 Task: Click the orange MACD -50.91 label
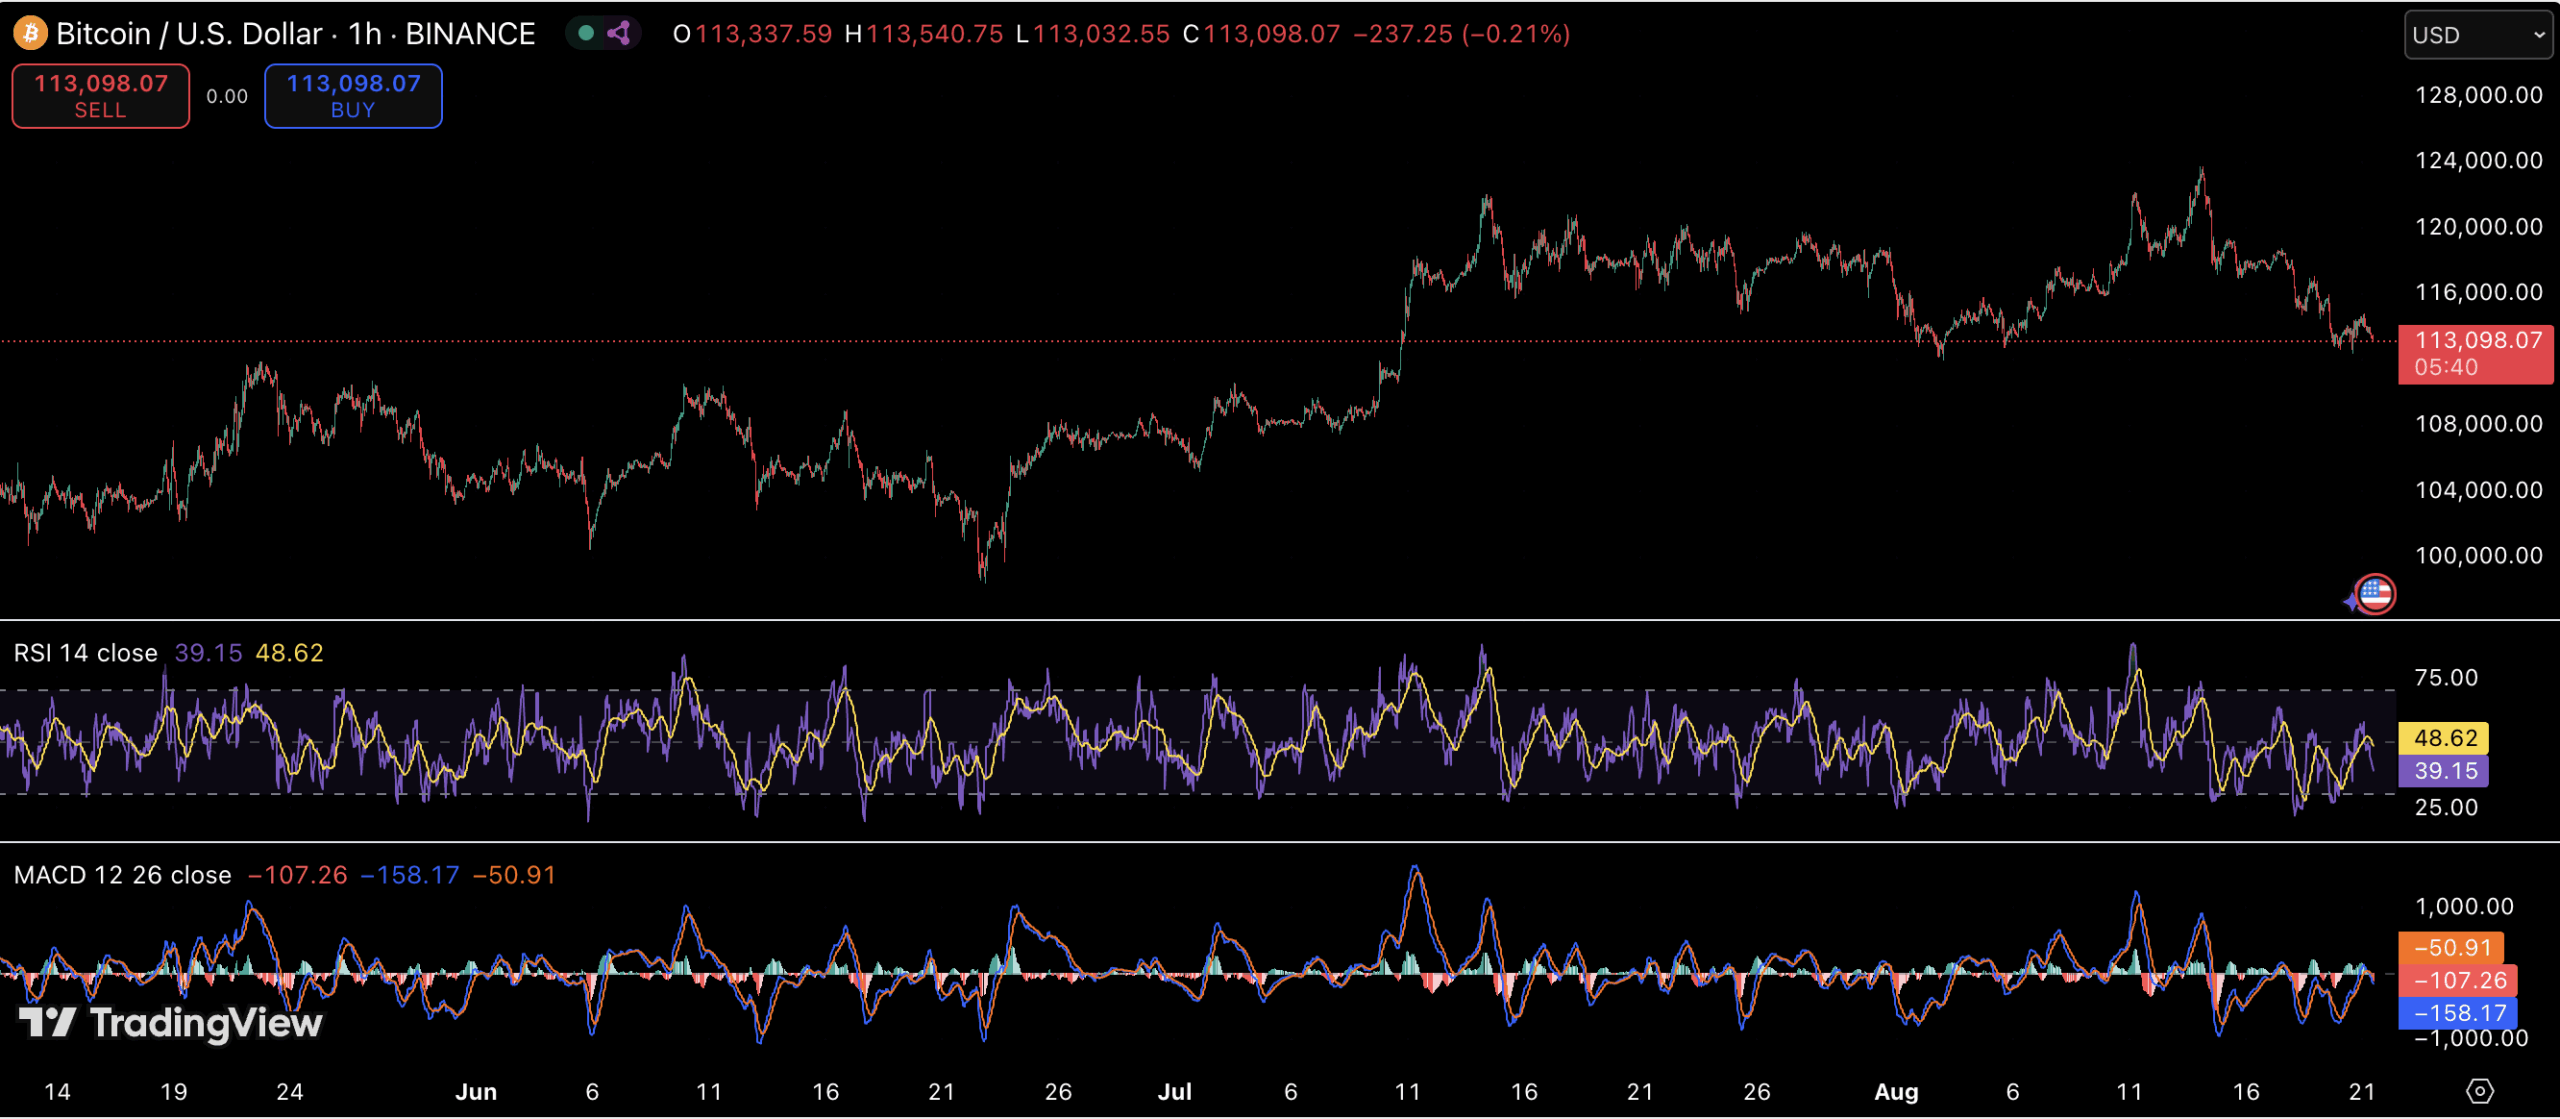[x=2450, y=947]
